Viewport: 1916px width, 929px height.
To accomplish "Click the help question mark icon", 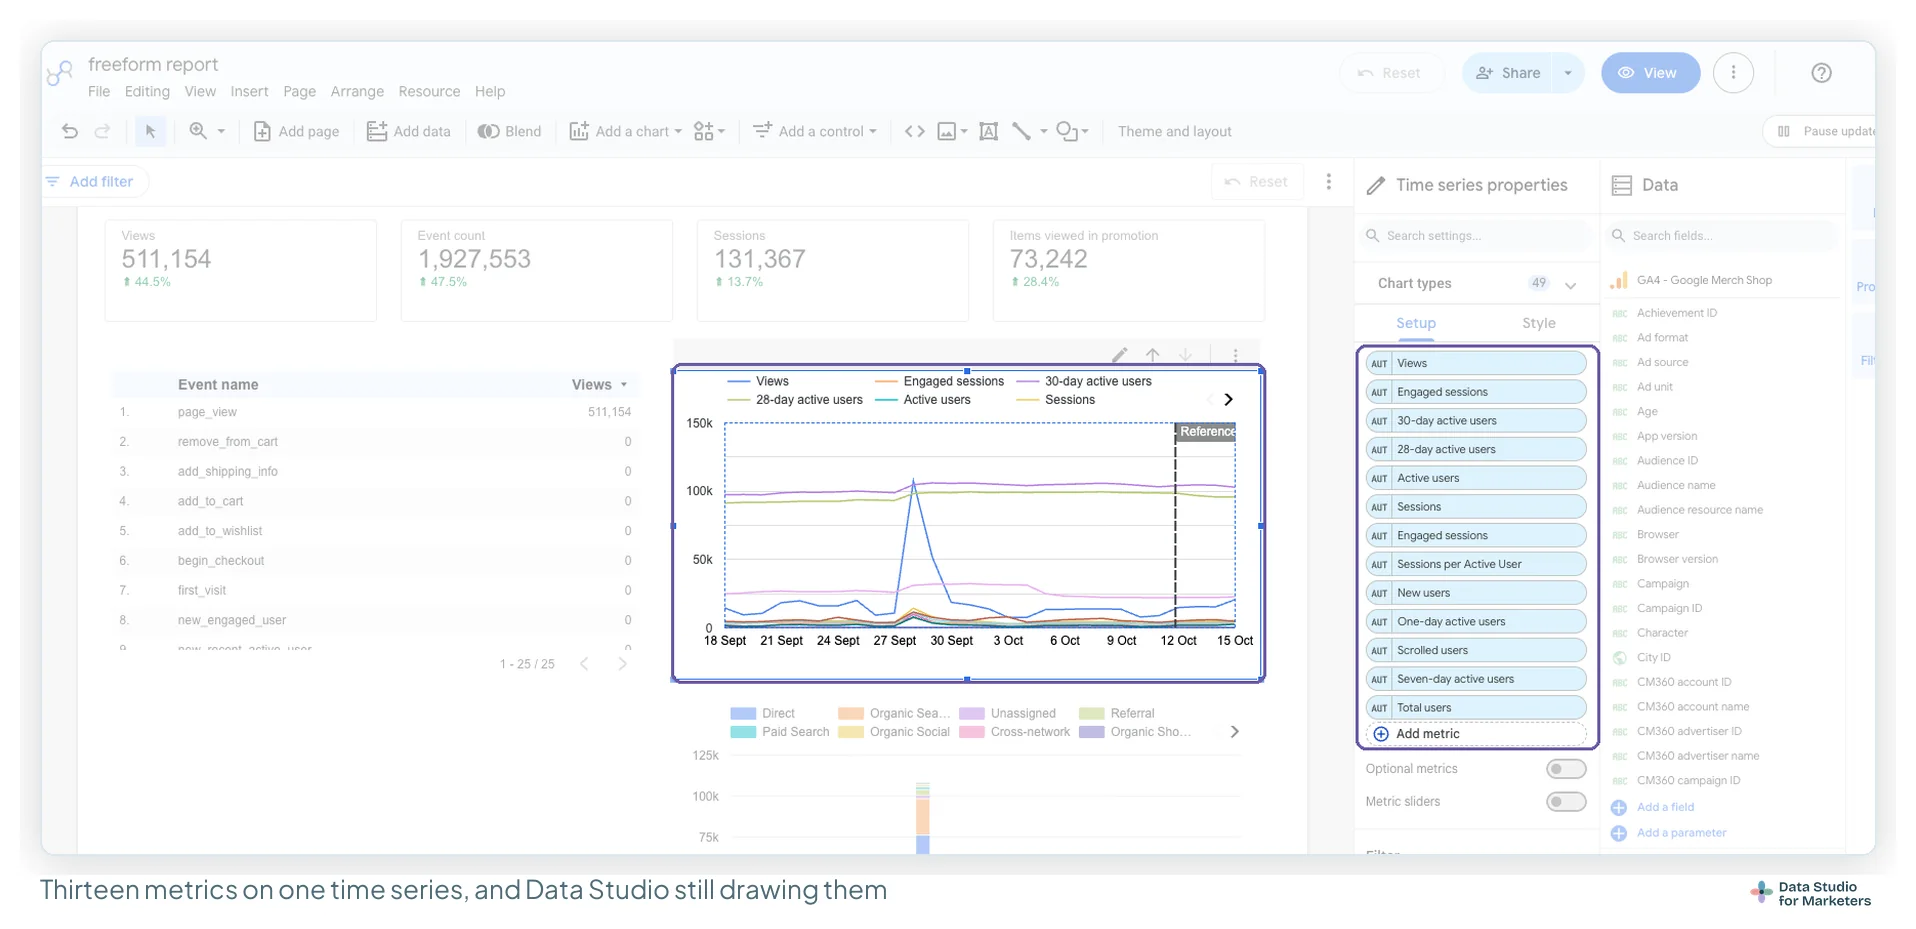I will click(x=1821, y=73).
